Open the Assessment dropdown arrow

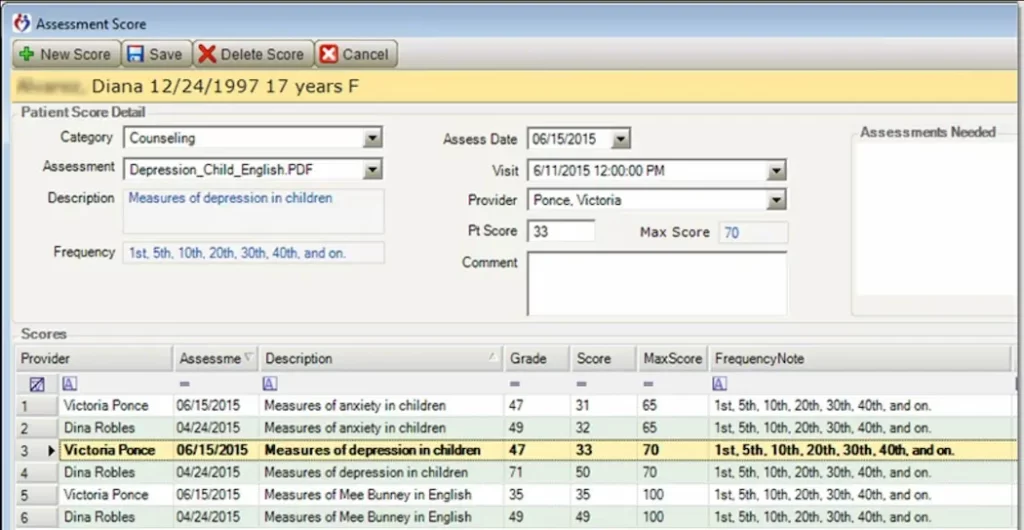pyautogui.click(x=372, y=169)
